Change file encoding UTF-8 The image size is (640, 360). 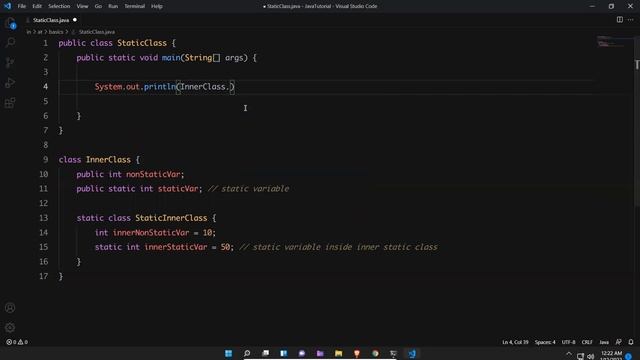(568, 342)
